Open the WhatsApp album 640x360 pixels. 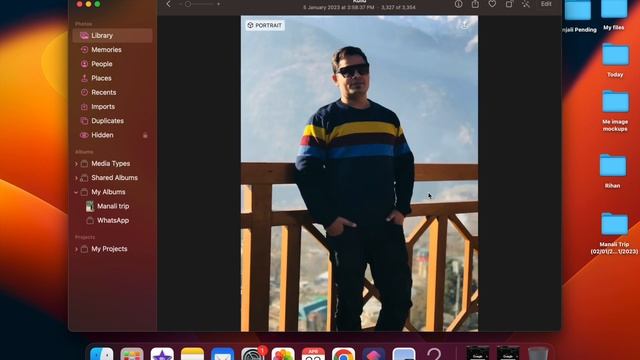click(x=112, y=220)
